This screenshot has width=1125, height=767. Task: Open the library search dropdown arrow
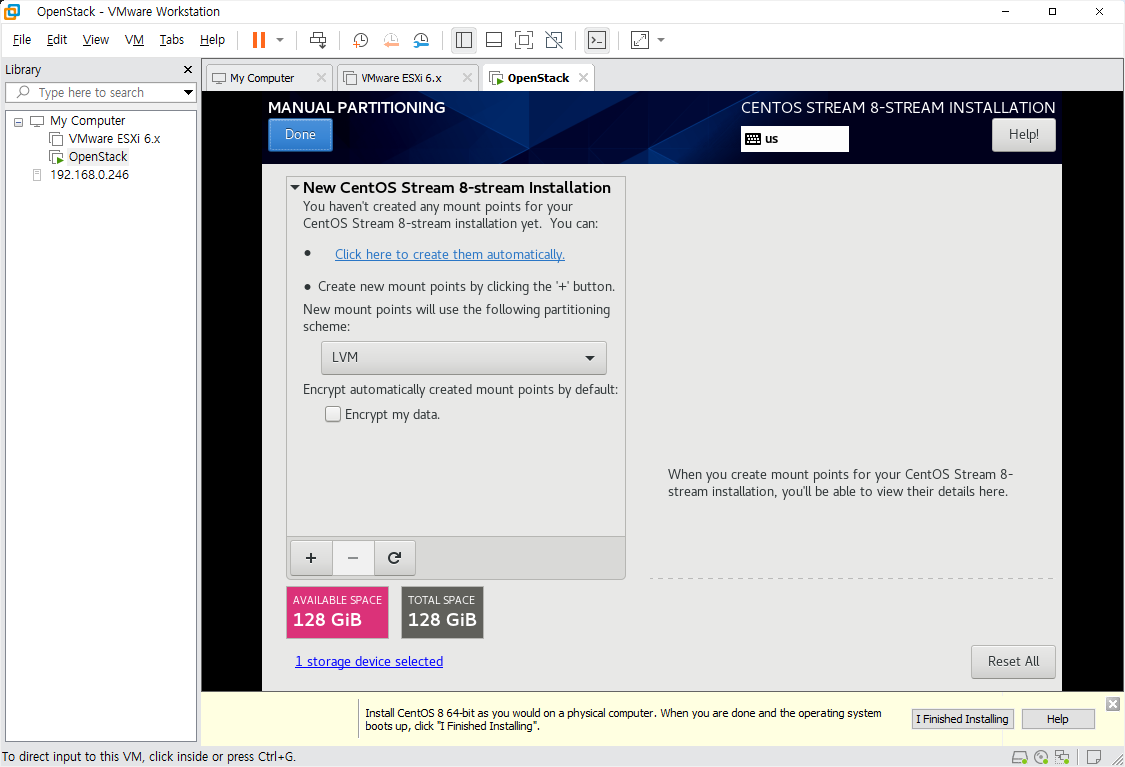(188, 93)
